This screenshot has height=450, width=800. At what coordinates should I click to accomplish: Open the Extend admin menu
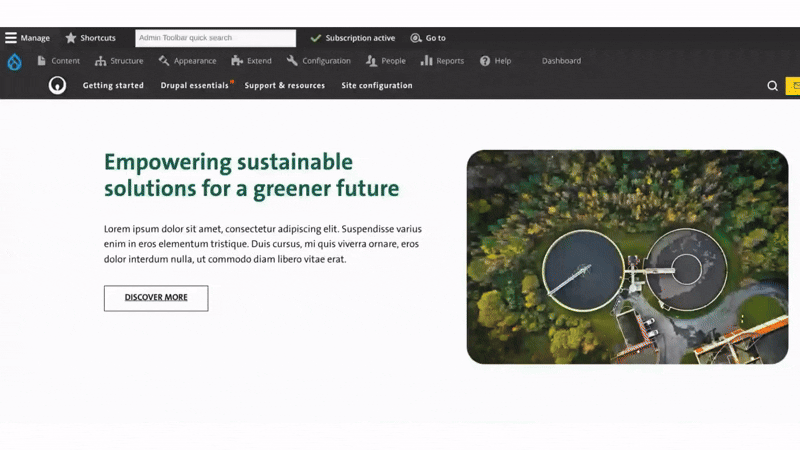pos(251,61)
